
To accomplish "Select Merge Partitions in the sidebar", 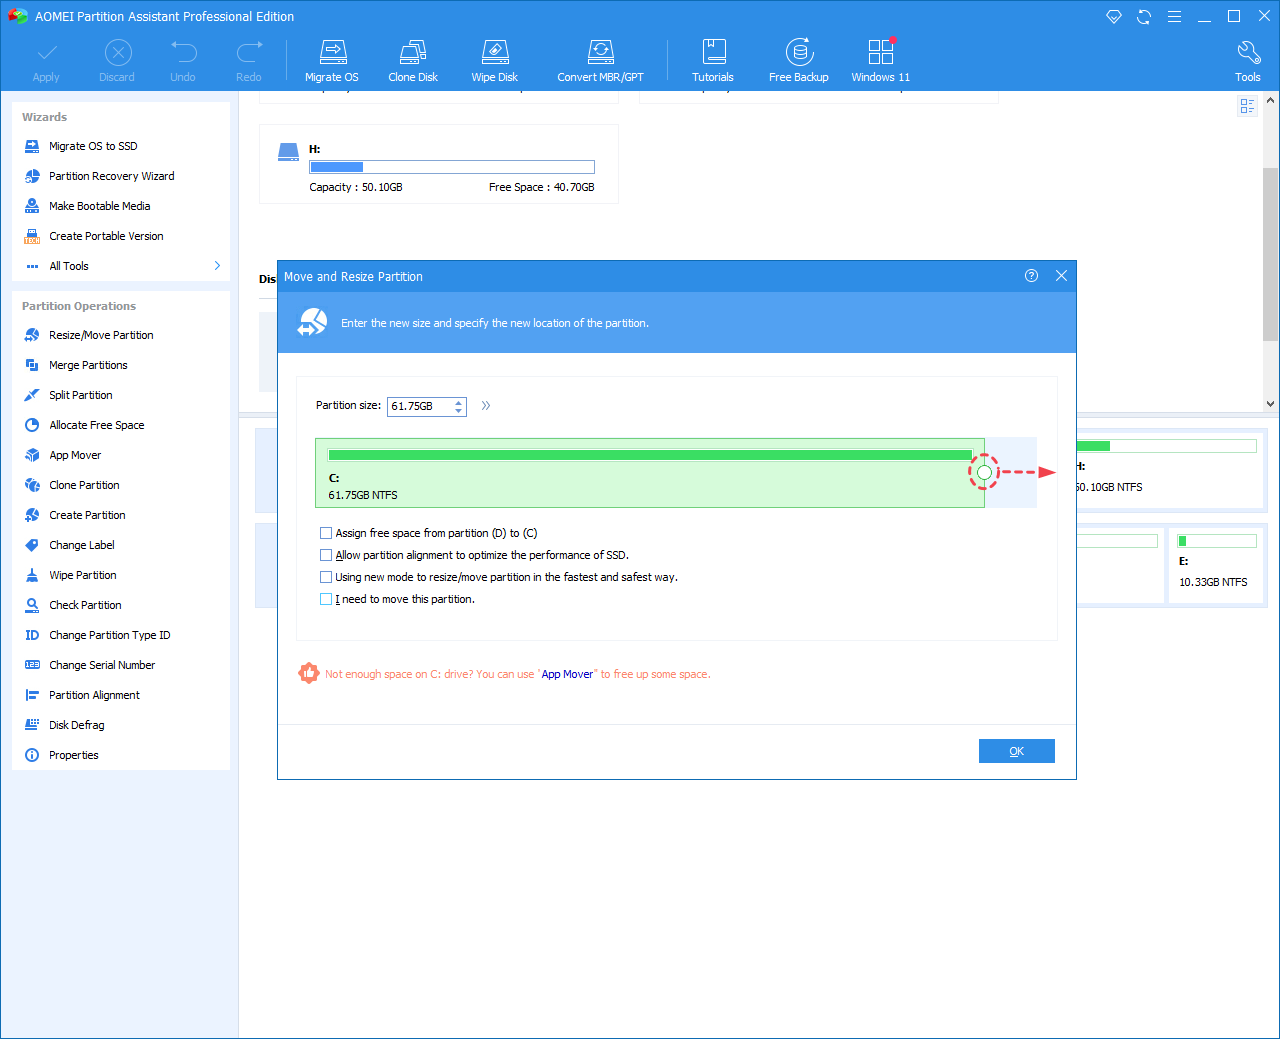I will click(88, 365).
